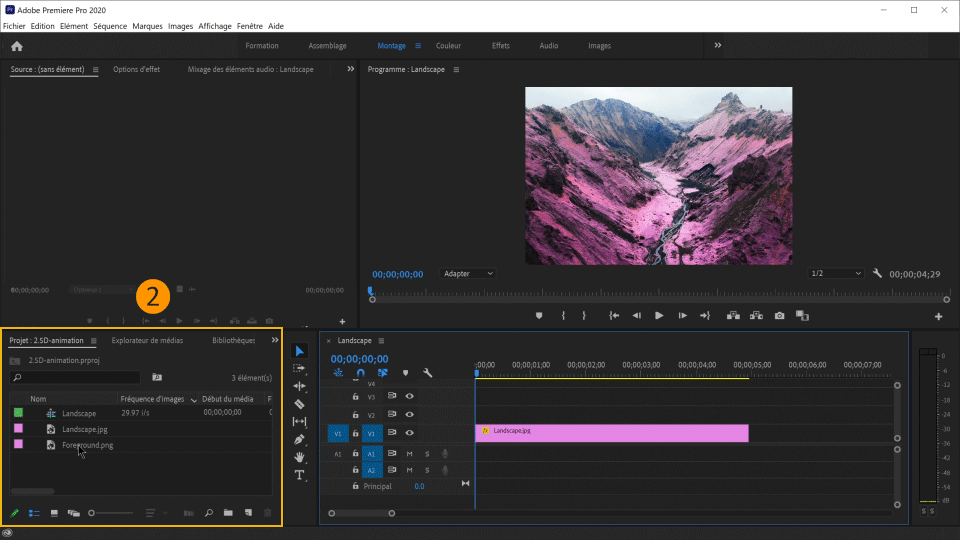Select the Pen tool
The width and height of the screenshot is (960, 540).
click(299, 439)
